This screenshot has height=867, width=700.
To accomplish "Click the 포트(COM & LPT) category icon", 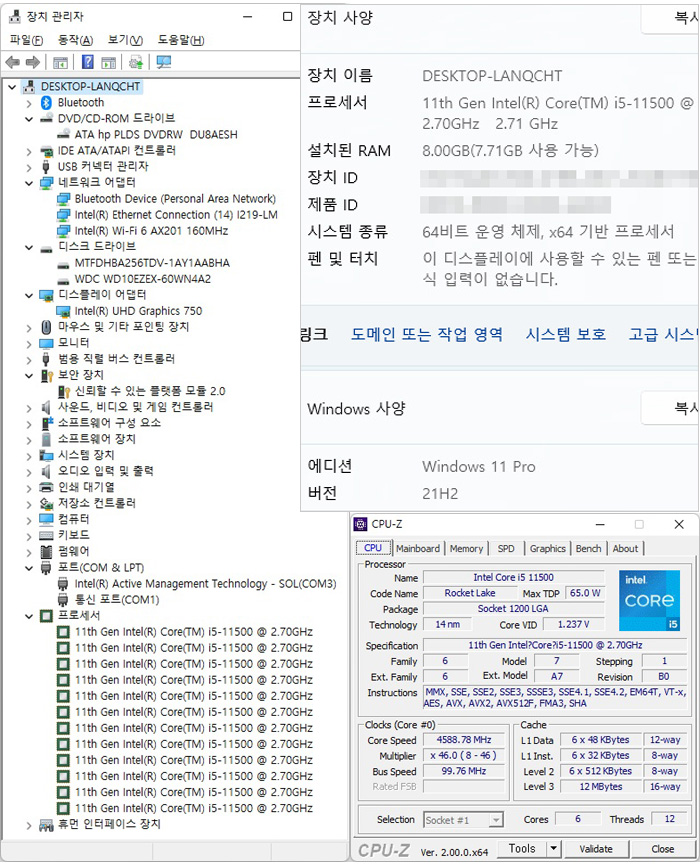I will click(46, 568).
